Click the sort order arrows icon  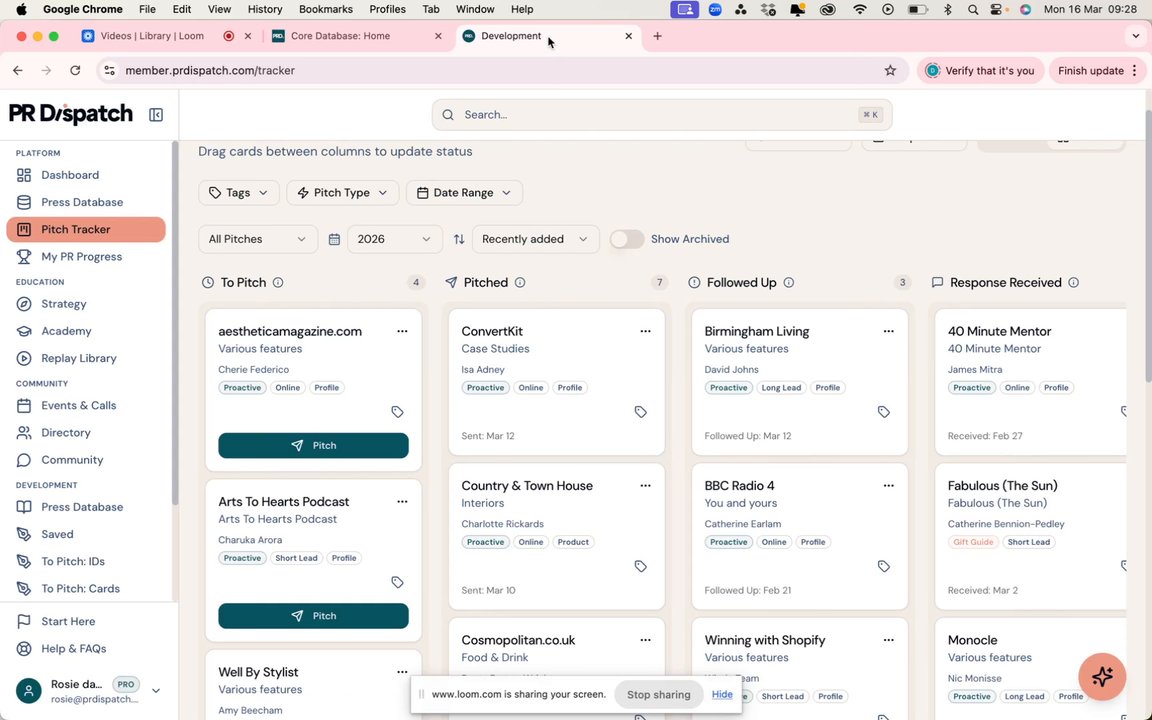(x=459, y=240)
